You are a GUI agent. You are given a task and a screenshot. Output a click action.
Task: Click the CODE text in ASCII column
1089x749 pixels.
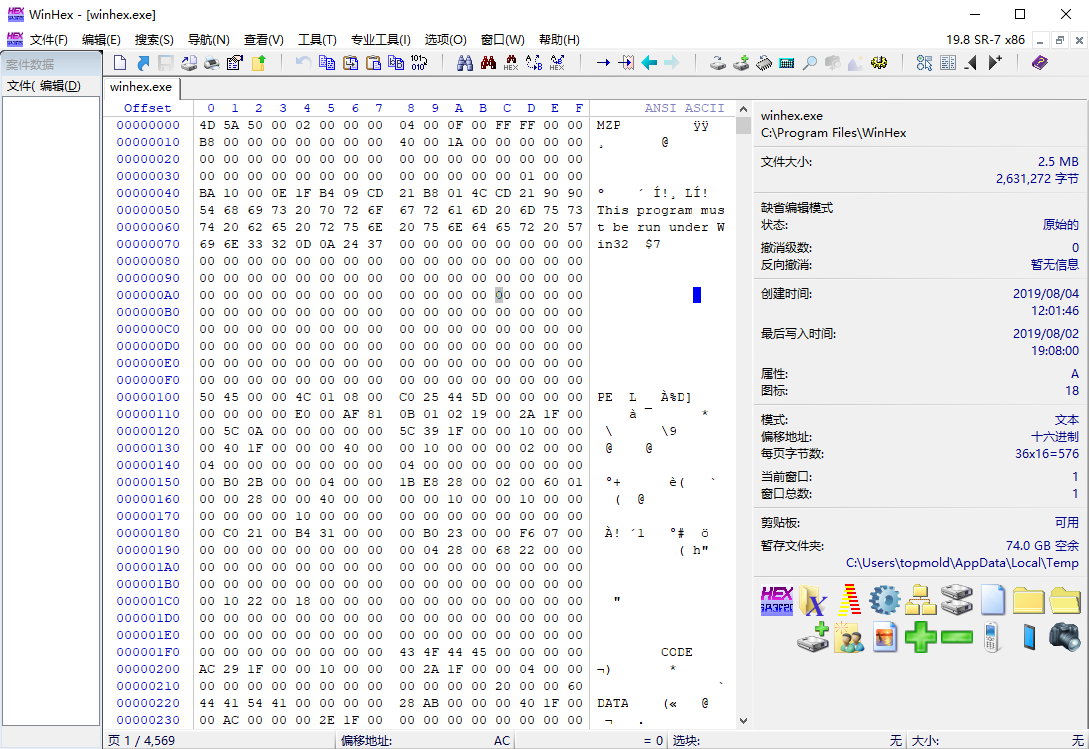676,652
